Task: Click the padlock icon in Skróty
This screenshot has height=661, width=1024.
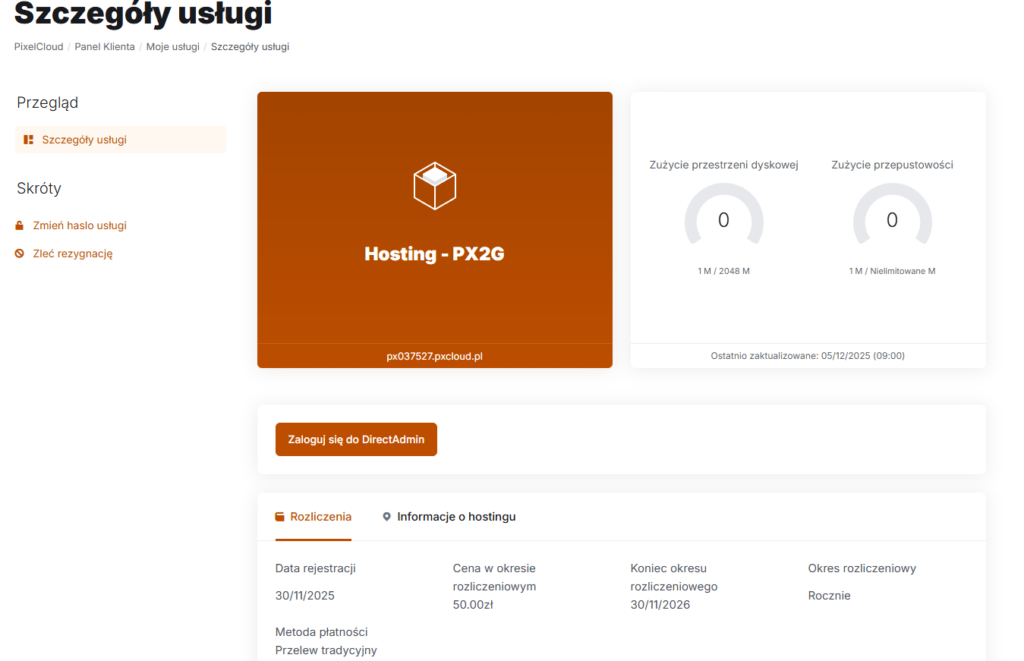Action: point(19,226)
